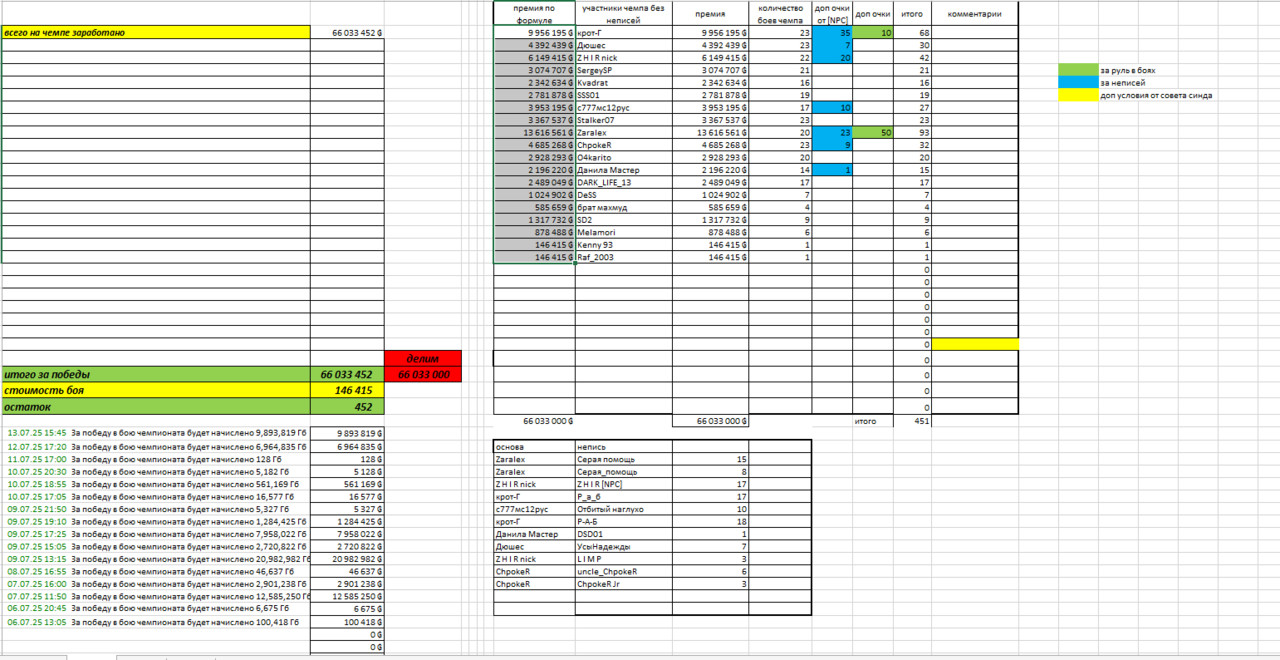
Task: Select the red 'делим' cell
Action: pos(423,358)
